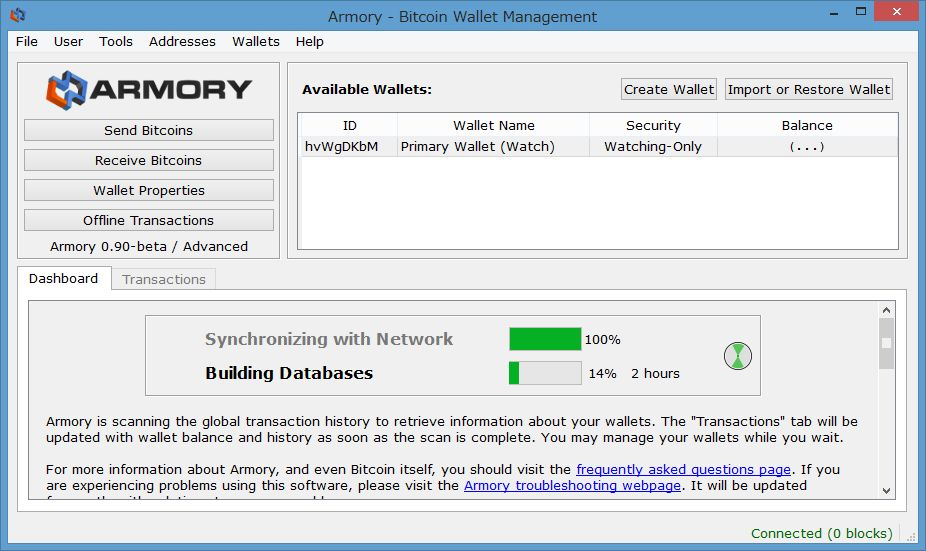926x551 pixels.
Task: Click the Armory icon in the title bar
Action: pyautogui.click(x=18, y=14)
